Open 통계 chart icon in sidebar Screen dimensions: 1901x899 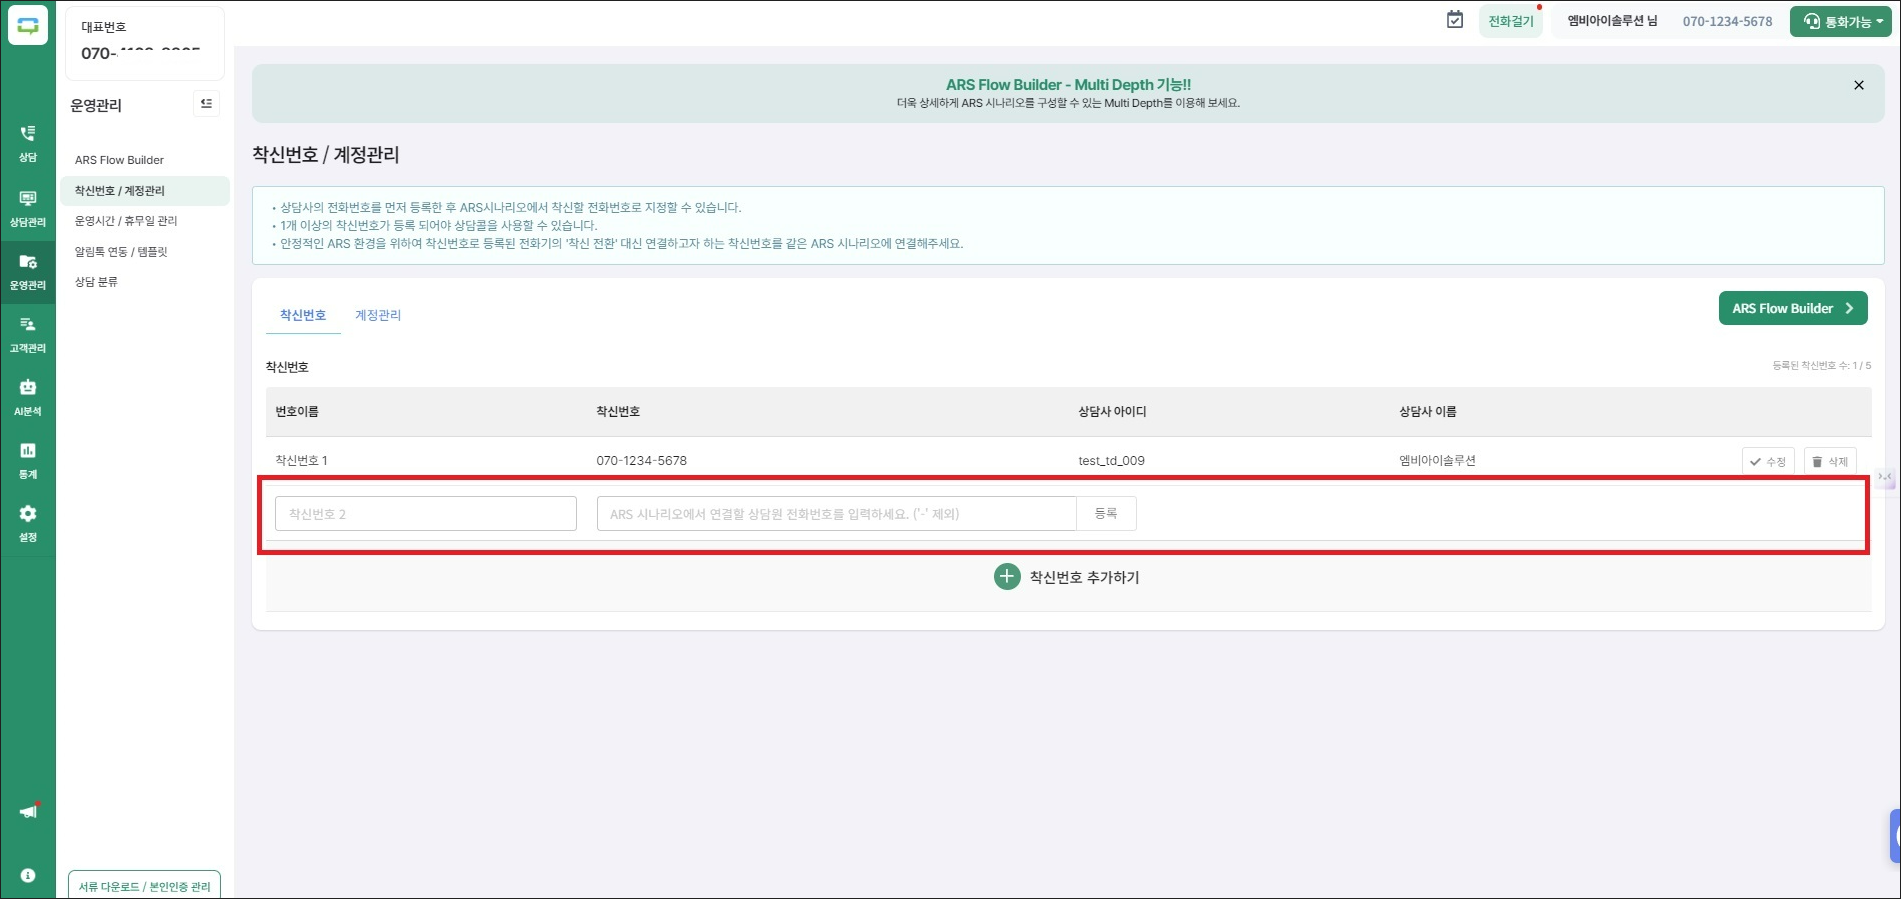pyautogui.click(x=28, y=459)
